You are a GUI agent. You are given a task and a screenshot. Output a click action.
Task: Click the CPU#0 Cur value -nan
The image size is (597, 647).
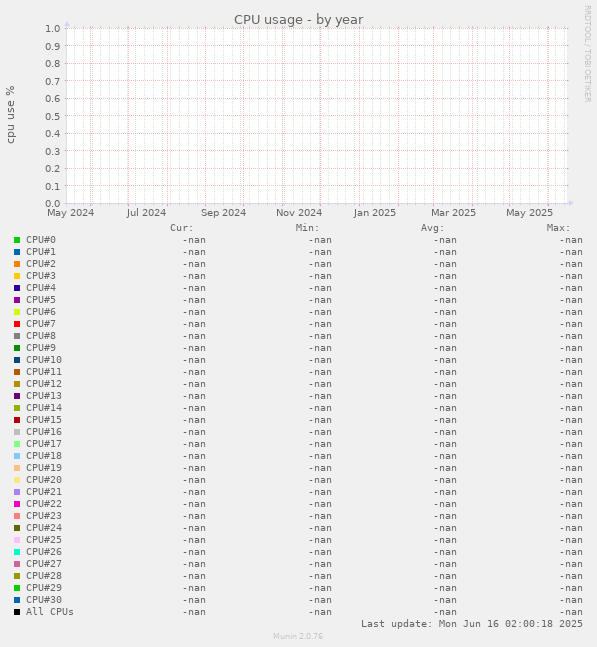click(194, 240)
